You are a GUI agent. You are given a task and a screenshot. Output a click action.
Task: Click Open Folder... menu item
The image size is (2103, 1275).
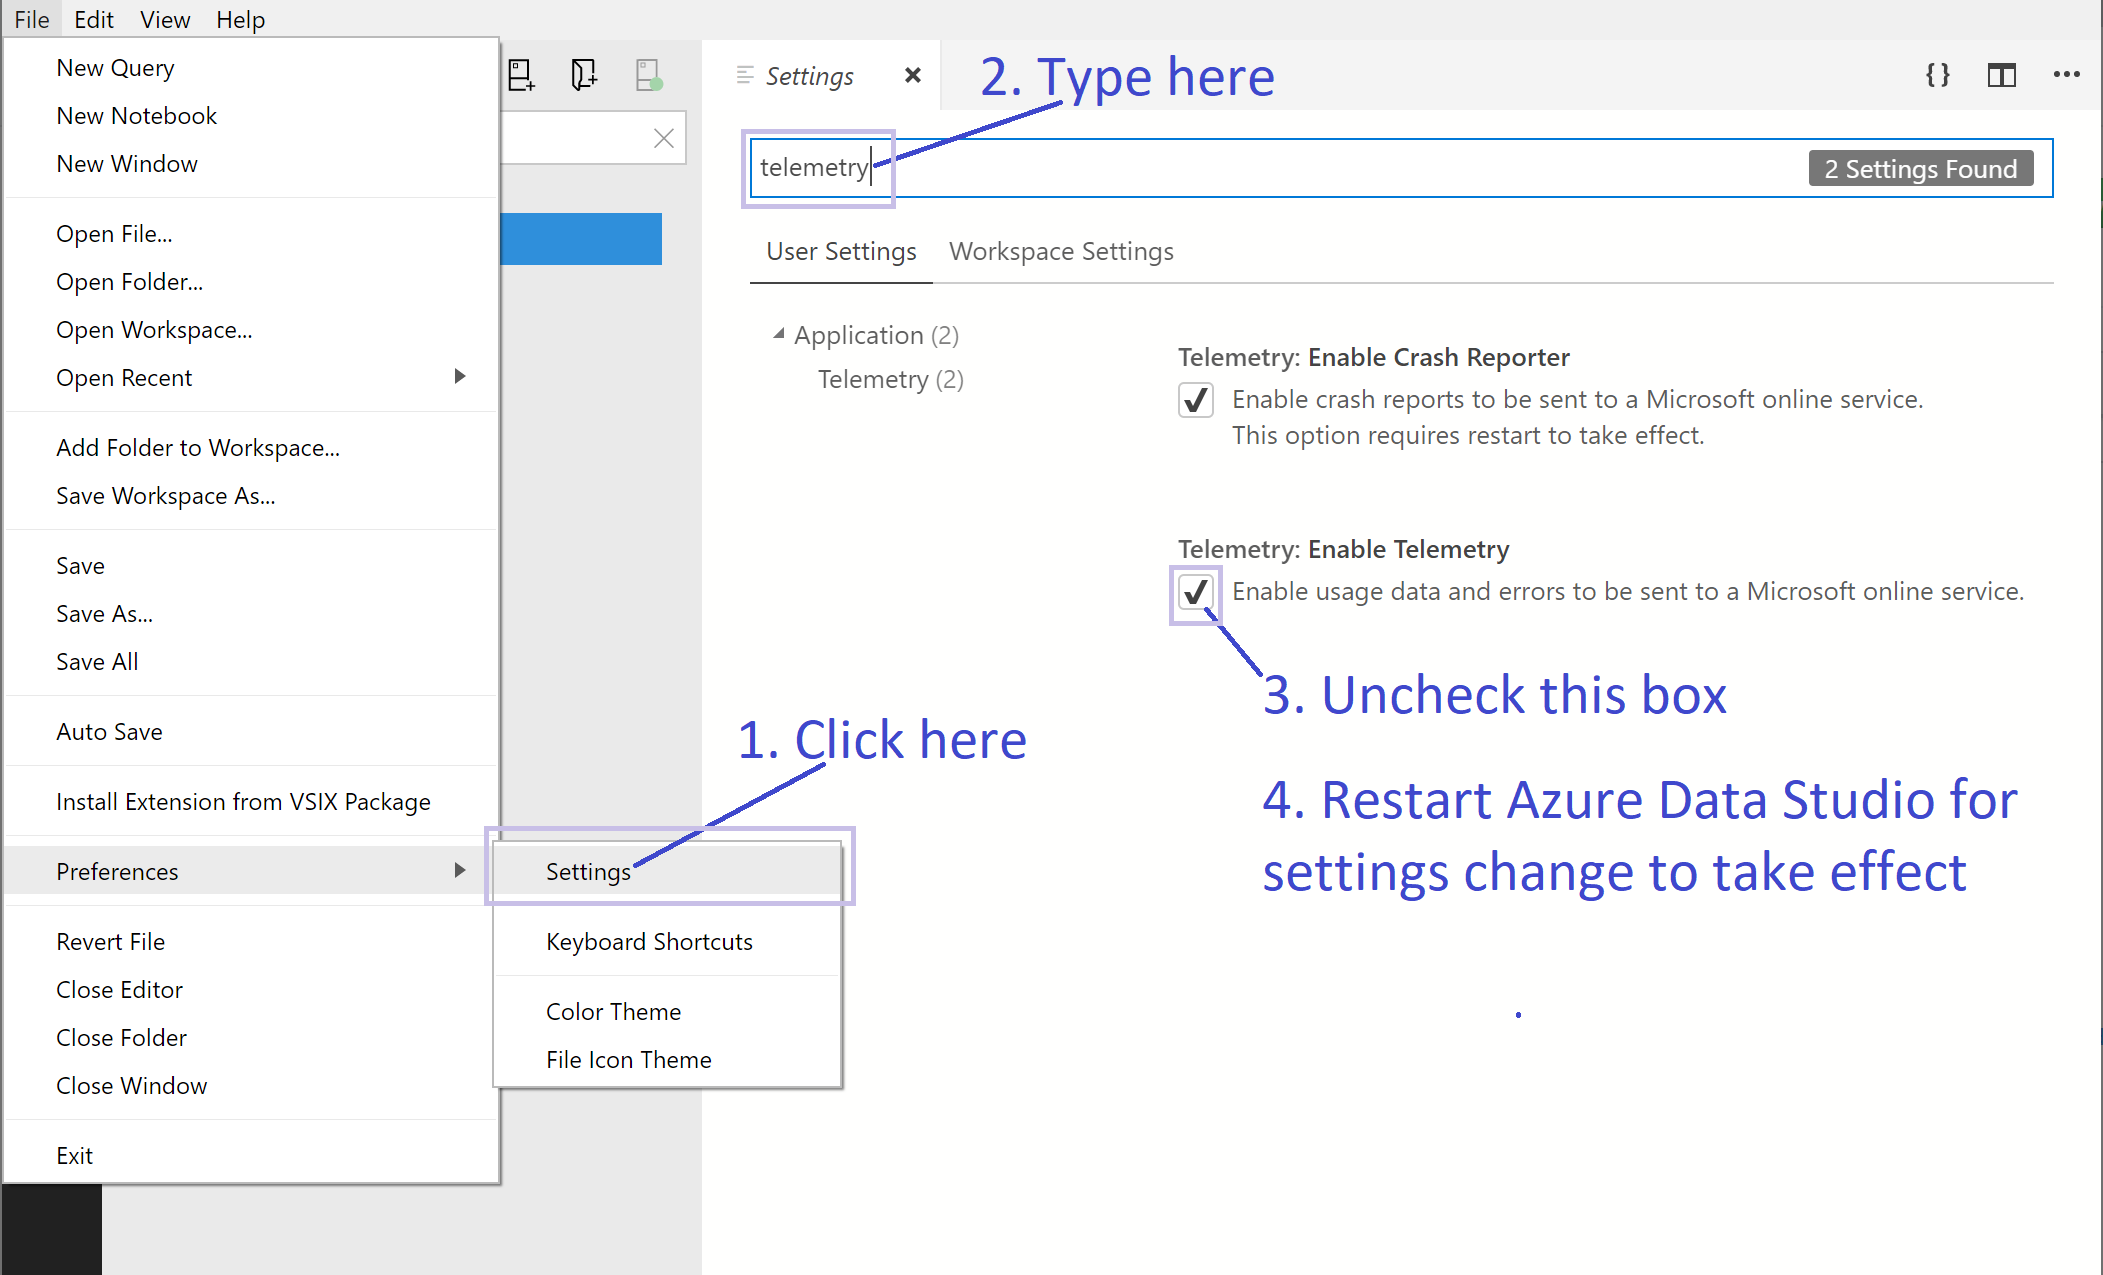251,282
